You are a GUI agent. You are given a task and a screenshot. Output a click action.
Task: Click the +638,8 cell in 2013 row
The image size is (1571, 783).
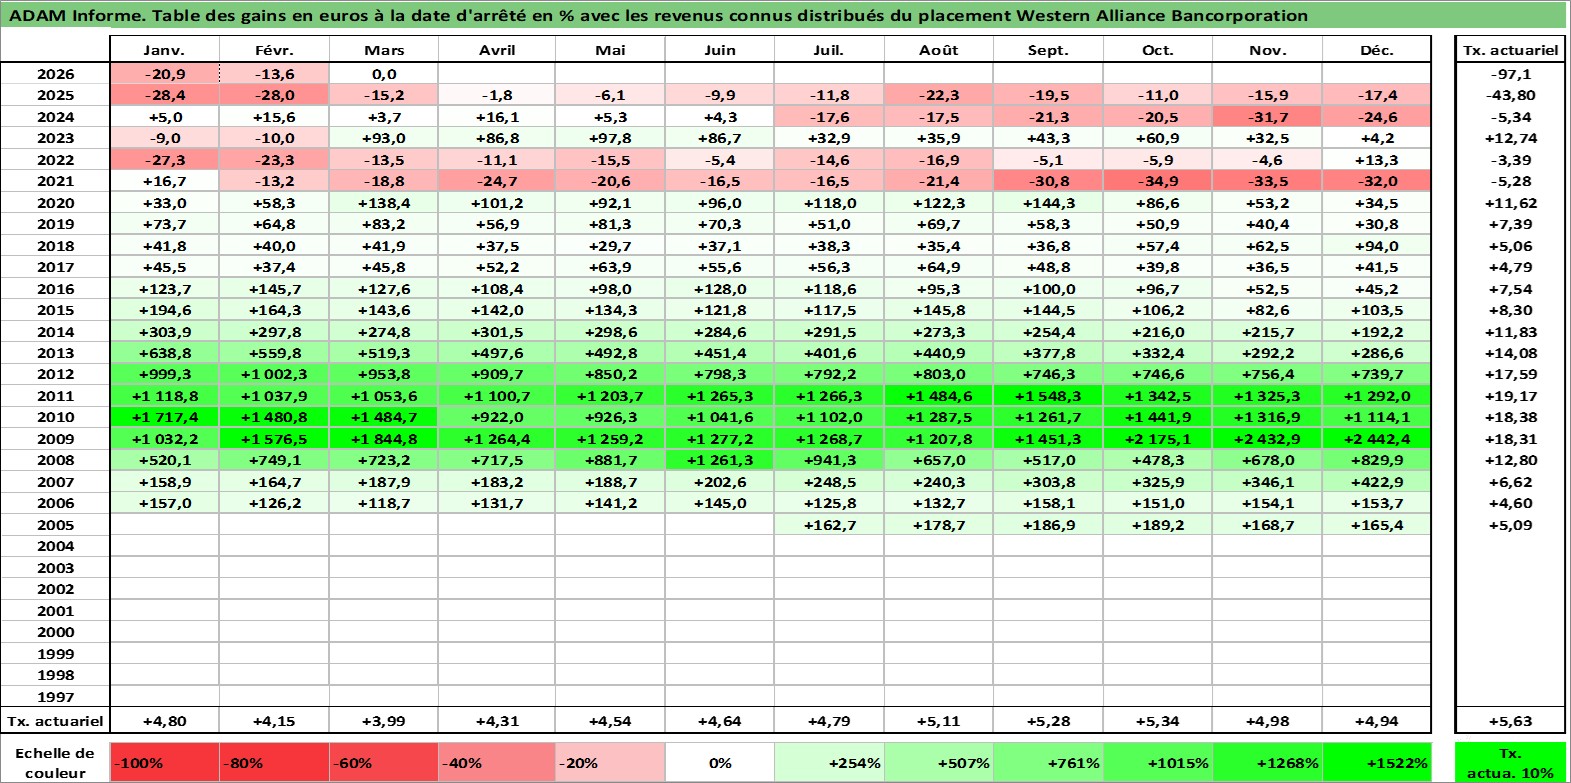click(x=164, y=353)
